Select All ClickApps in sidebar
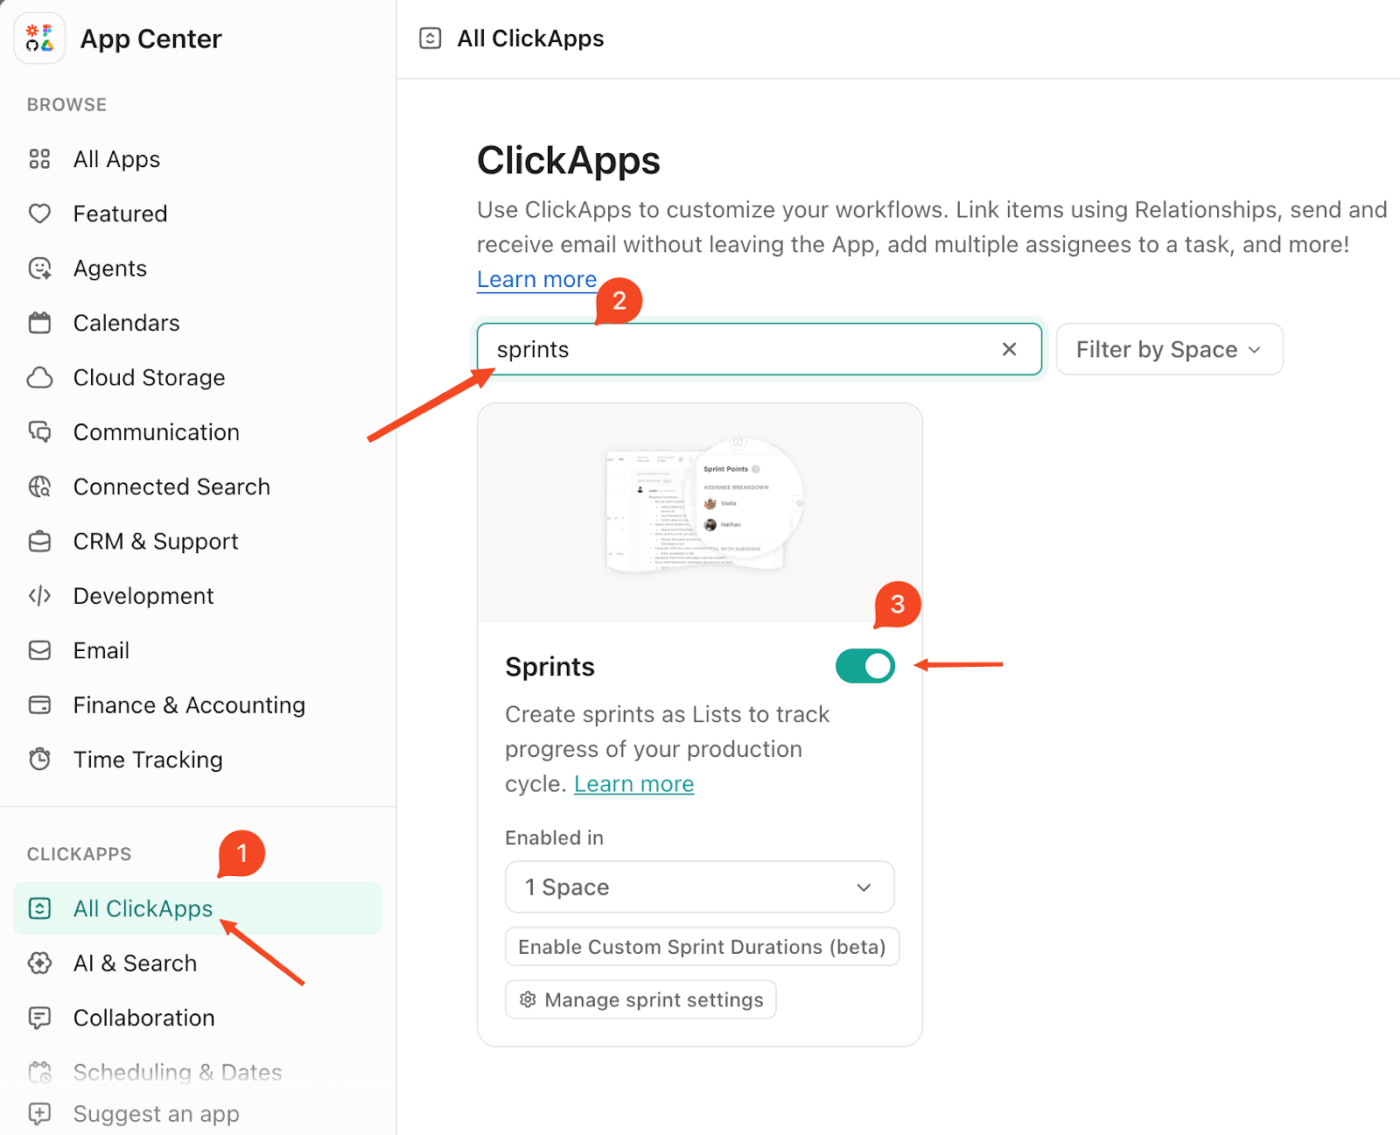The image size is (1400, 1135). click(143, 908)
